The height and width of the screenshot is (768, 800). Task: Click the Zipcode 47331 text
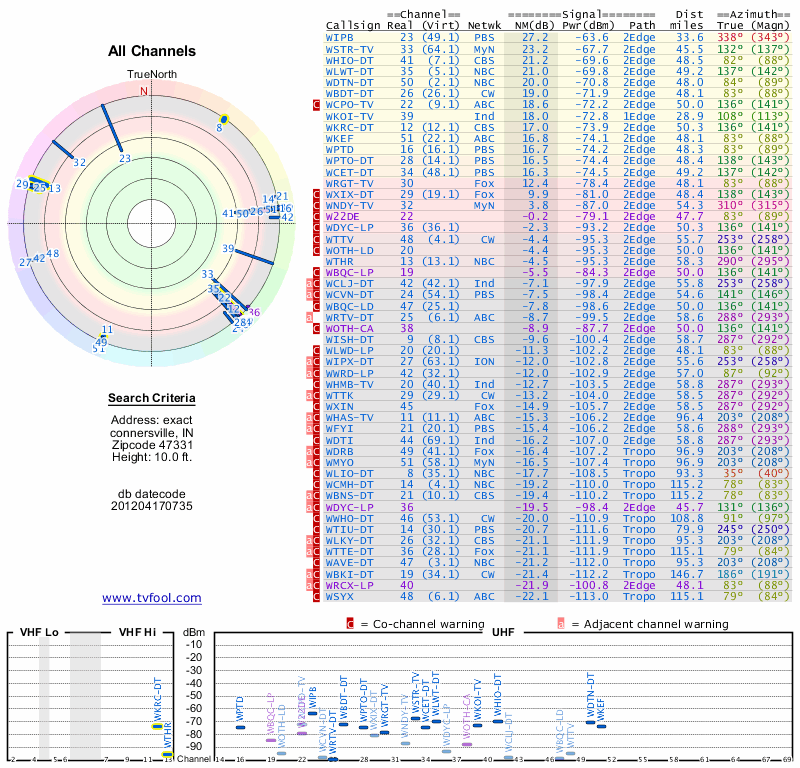[152, 444]
